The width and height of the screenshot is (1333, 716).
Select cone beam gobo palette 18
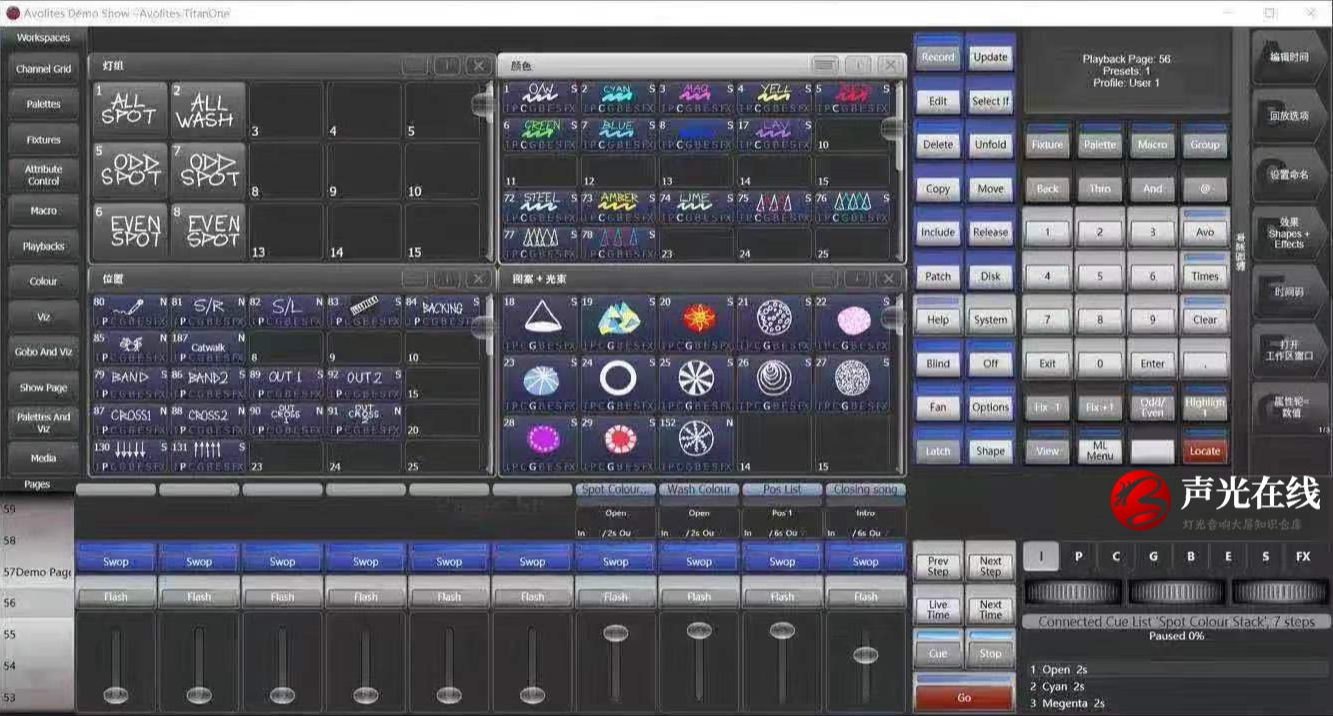[x=540, y=323]
